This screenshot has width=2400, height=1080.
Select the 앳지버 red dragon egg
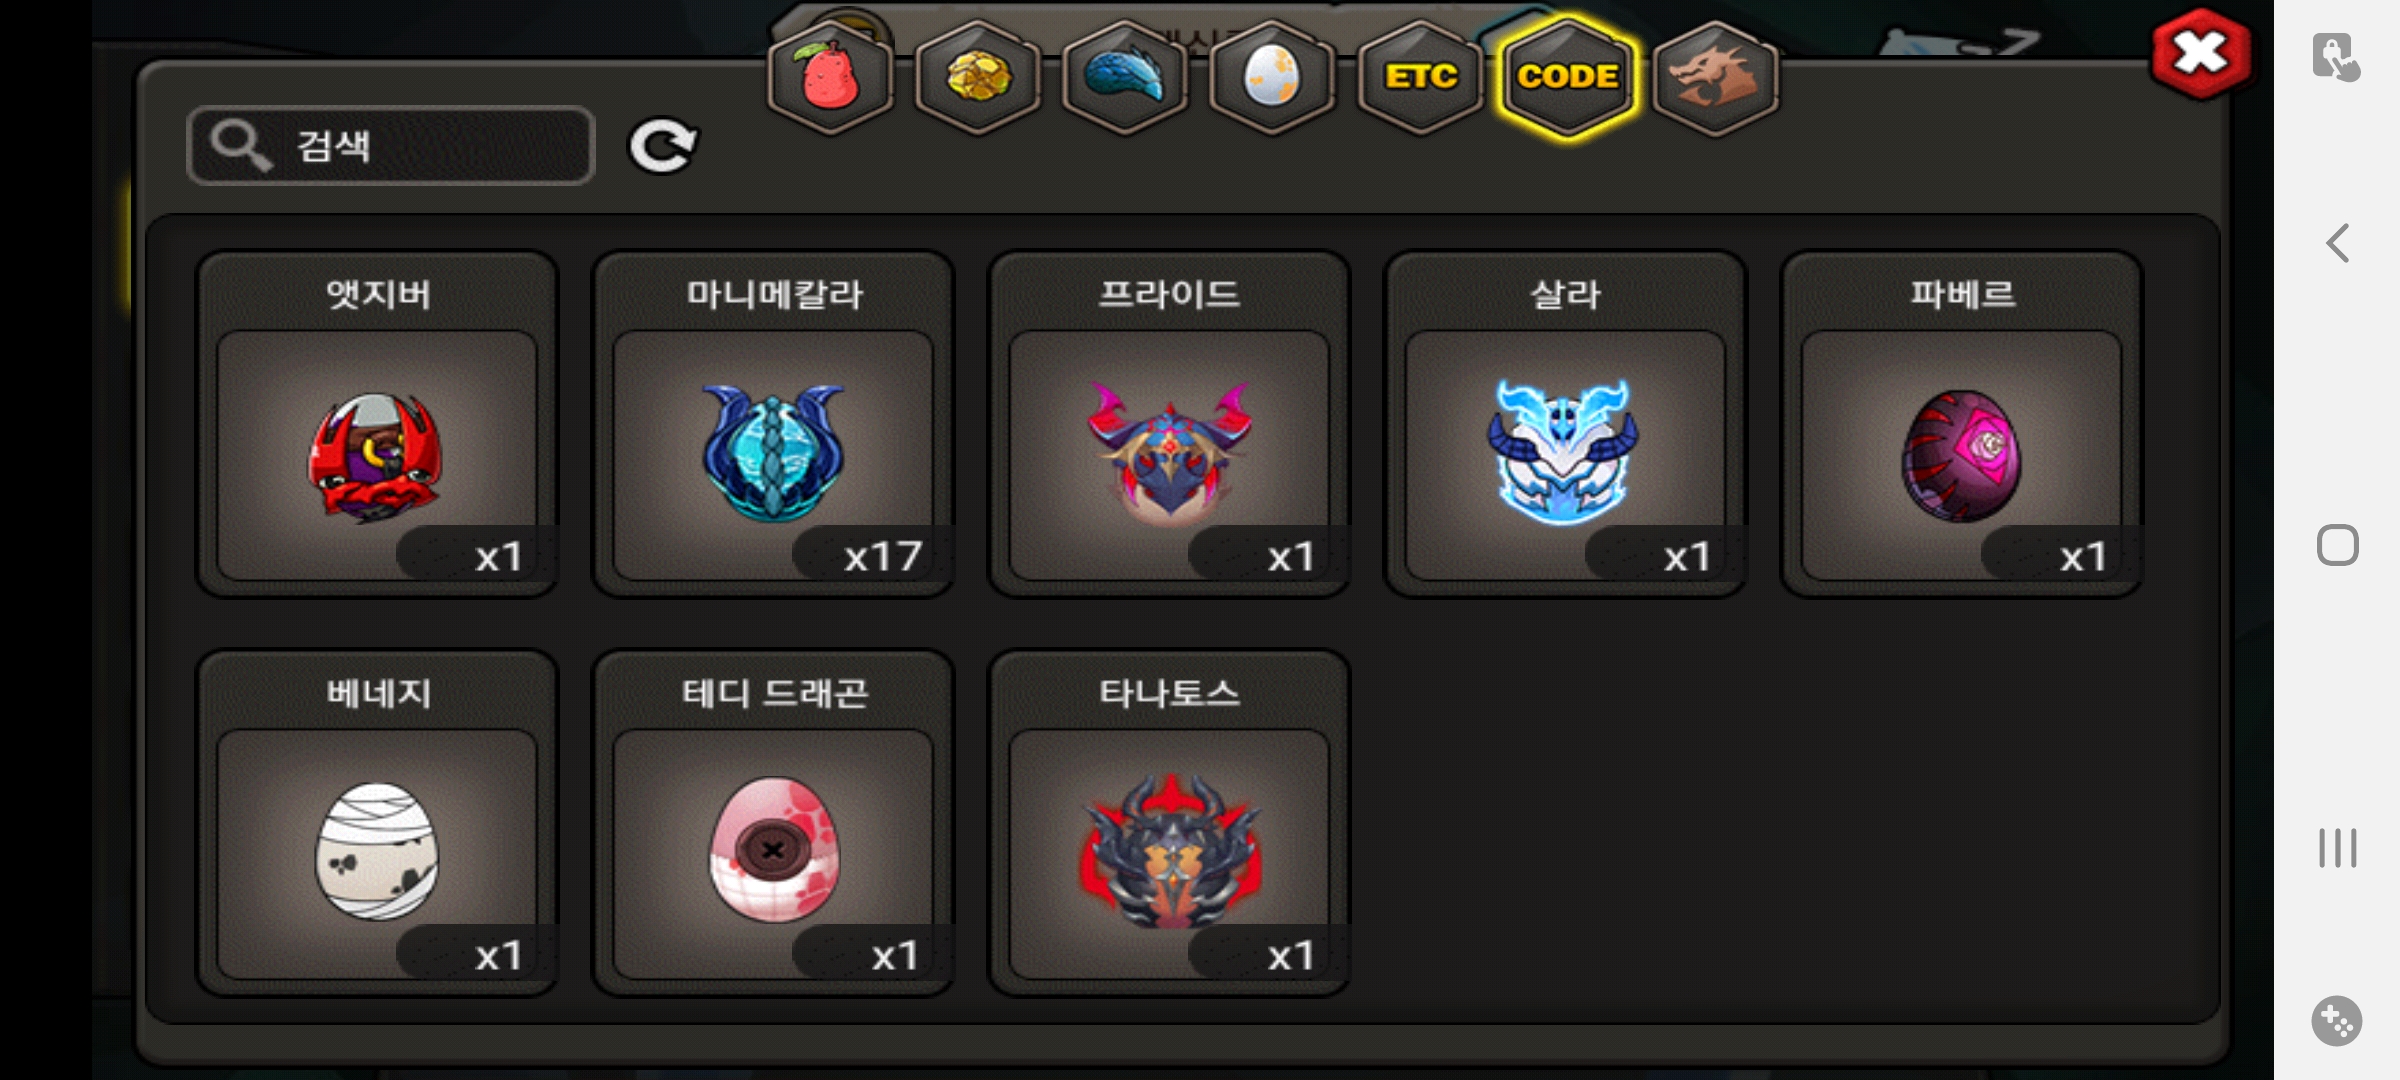(x=377, y=424)
